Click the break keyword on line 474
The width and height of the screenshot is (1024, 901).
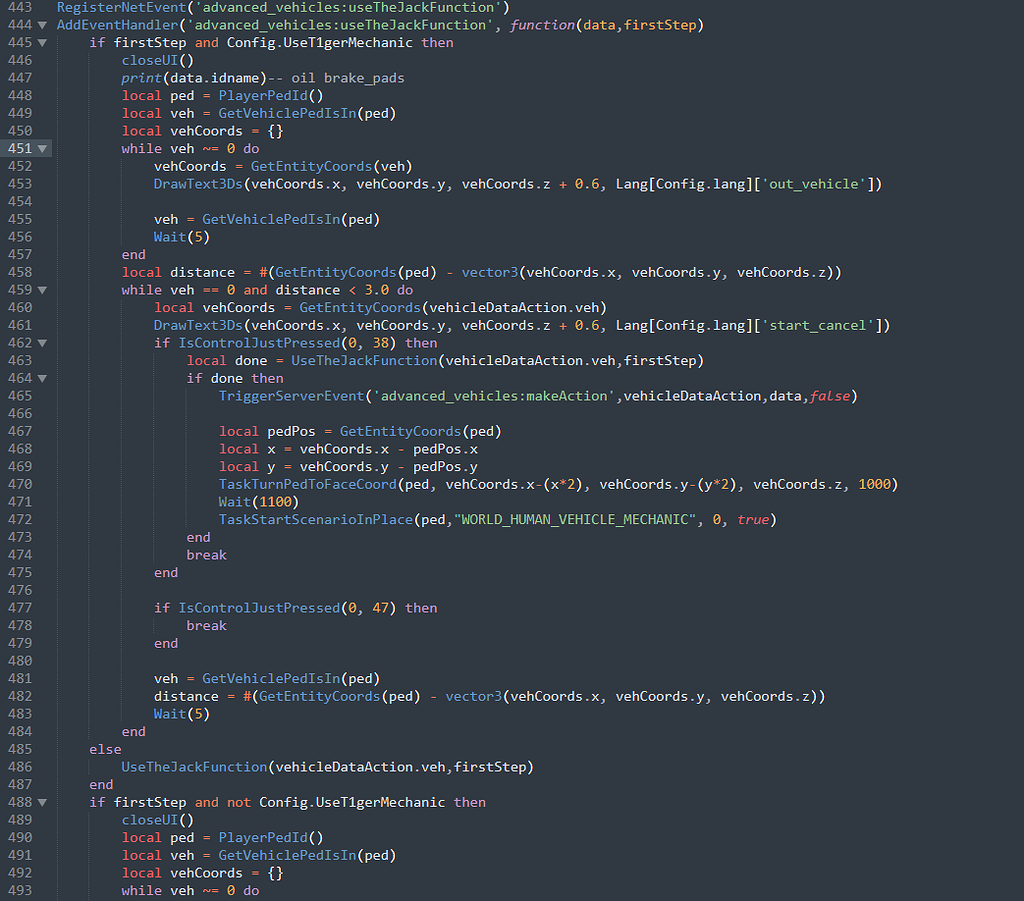click(206, 554)
